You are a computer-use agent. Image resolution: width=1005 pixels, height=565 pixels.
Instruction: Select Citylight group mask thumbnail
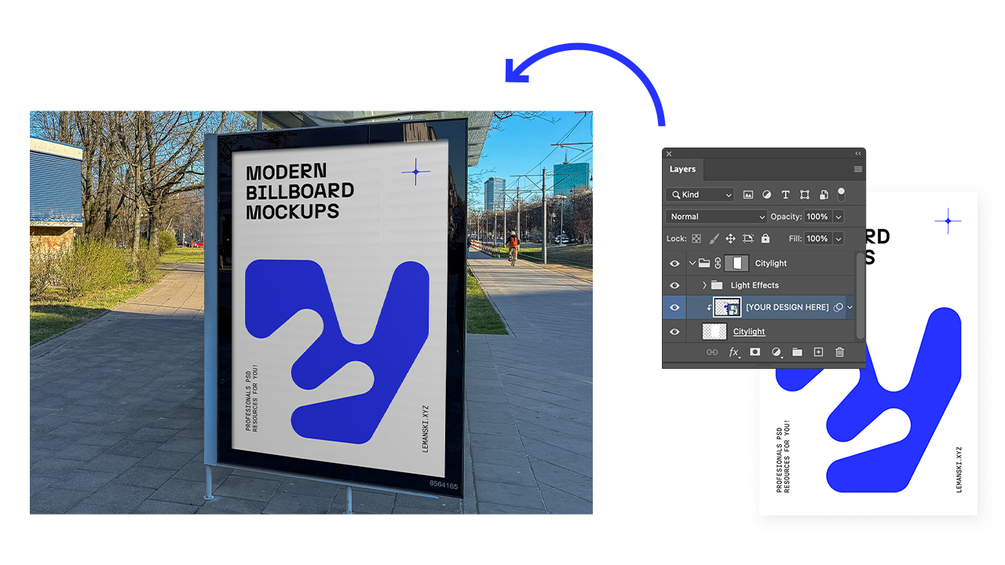pyautogui.click(x=736, y=263)
